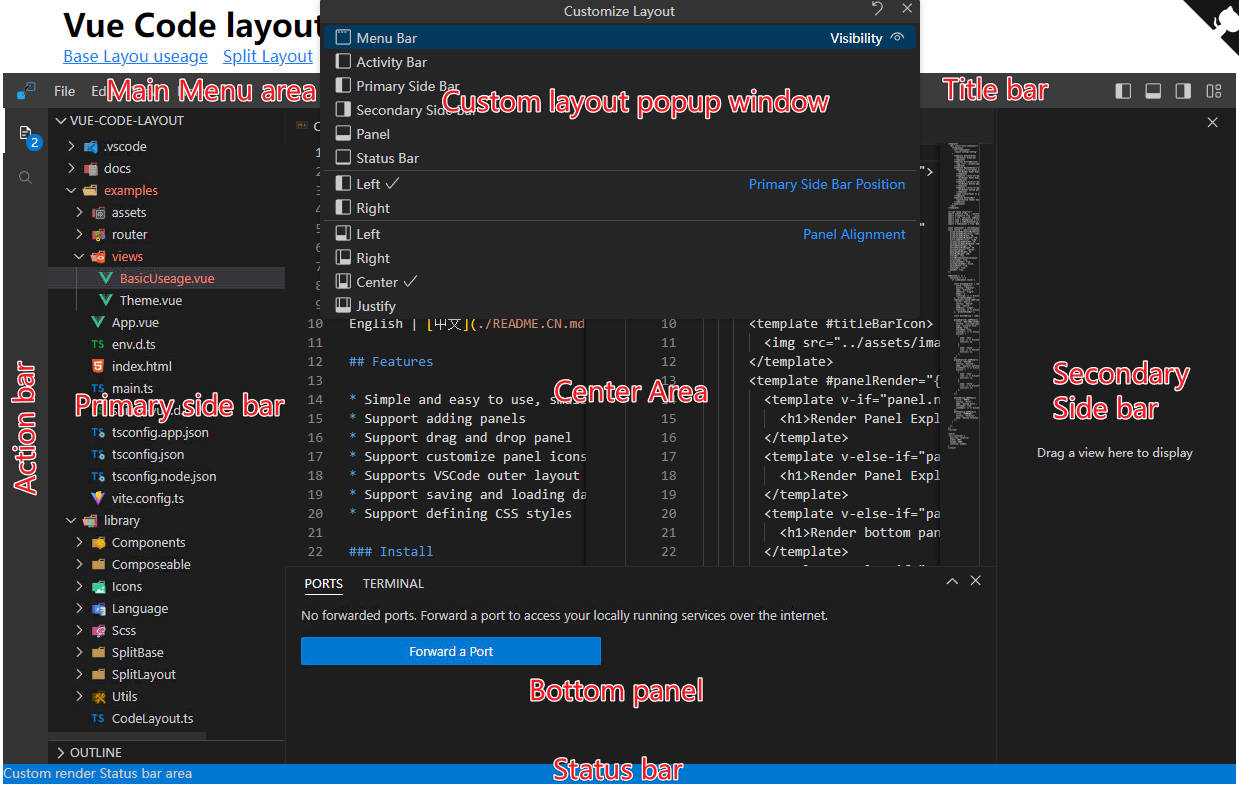Expand the SplitBase folder
The width and height of the screenshot is (1239, 785).
tap(167, 652)
